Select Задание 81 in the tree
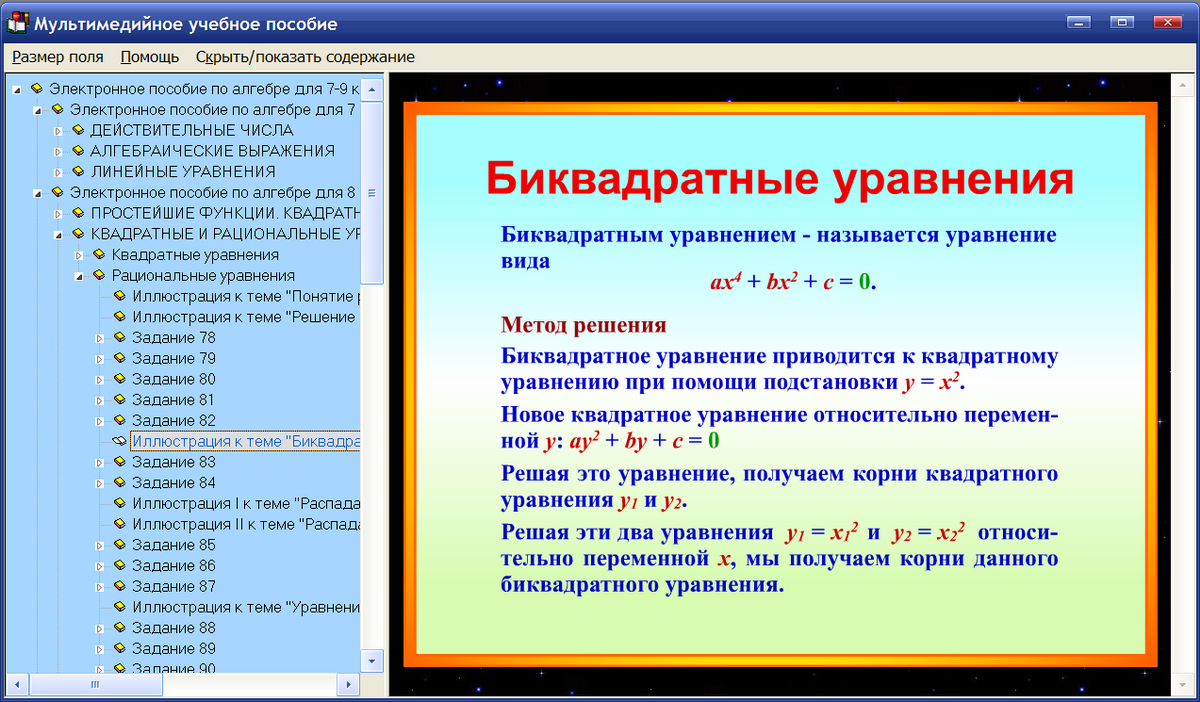 tap(174, 400)
